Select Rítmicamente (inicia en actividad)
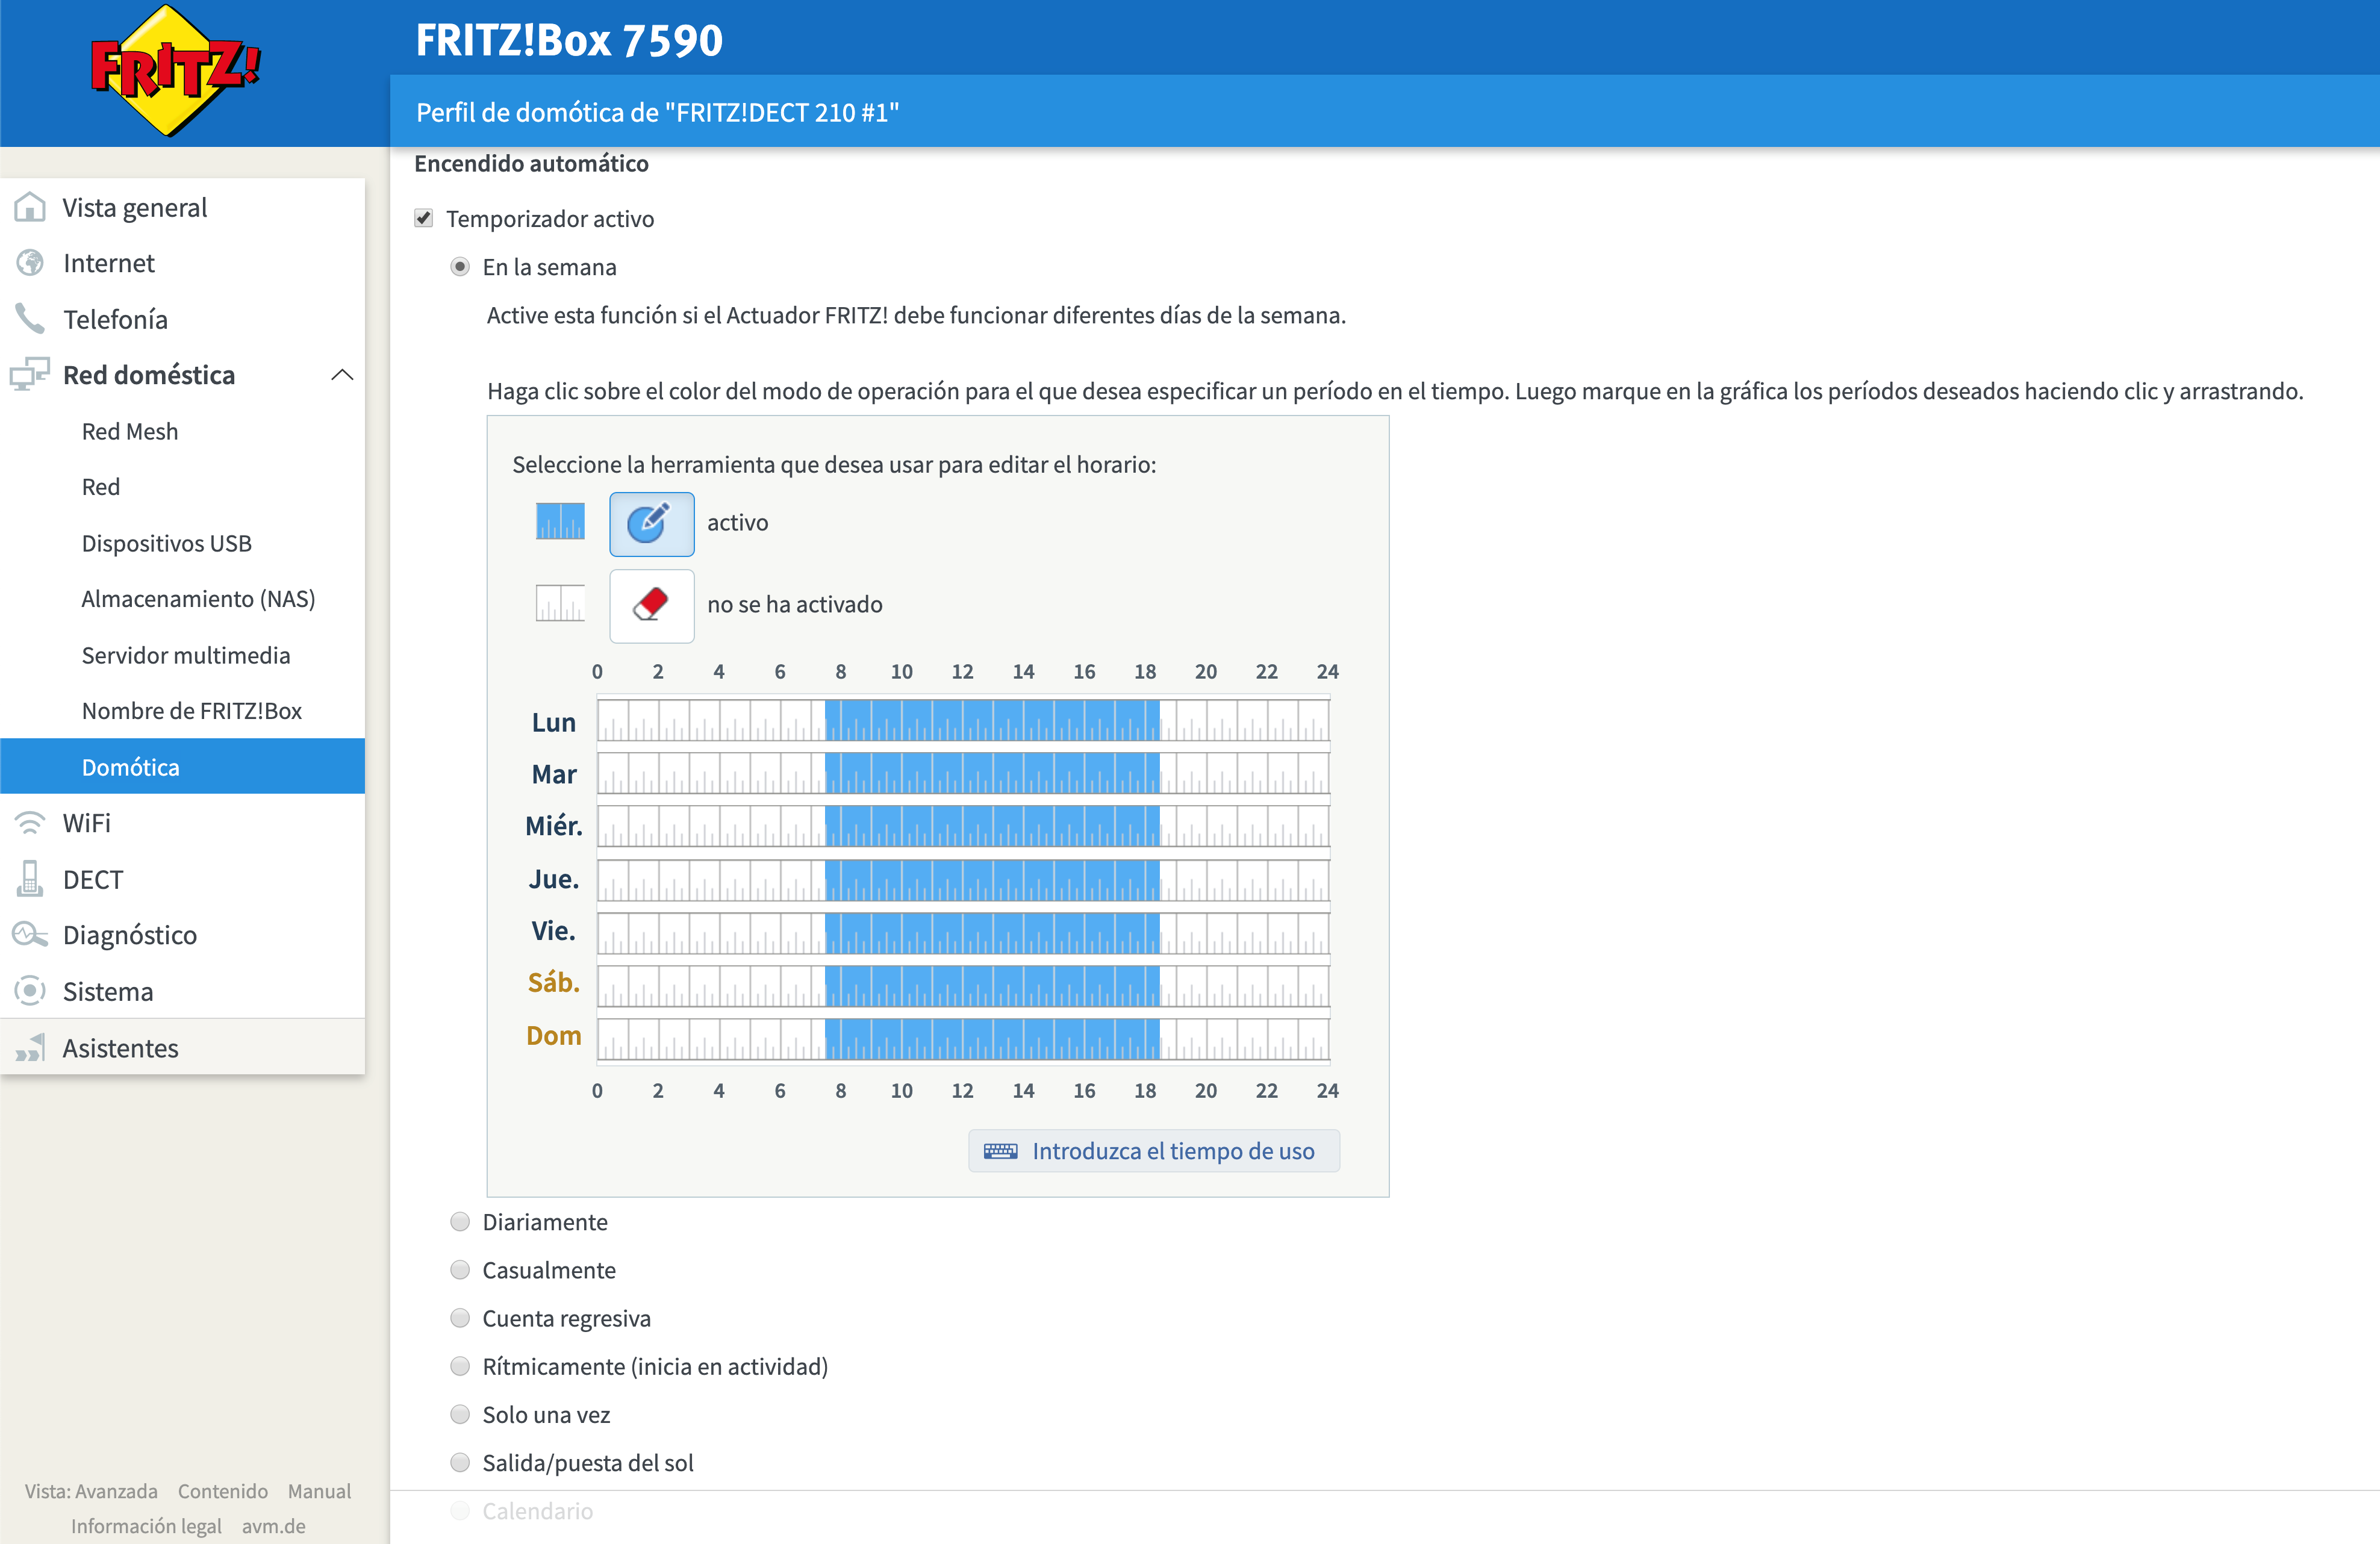 pos(460,1366)
